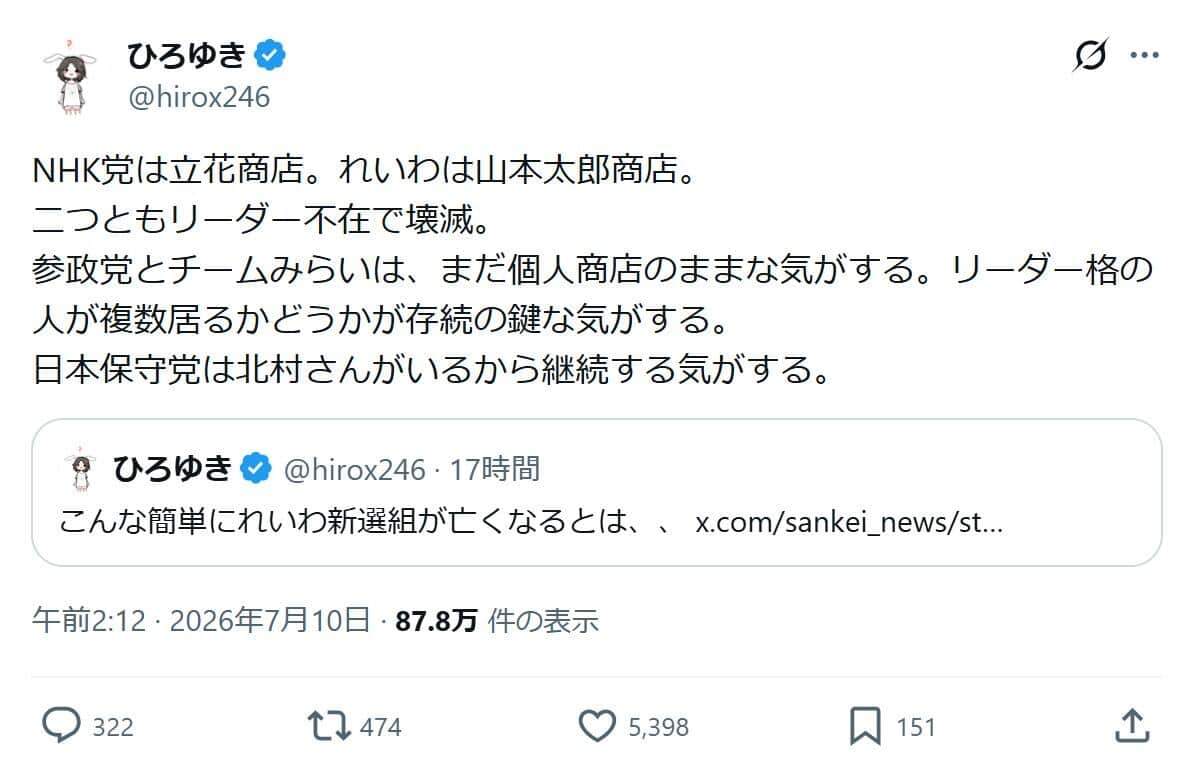Screen dimensions: 1190x763
Task: Click the 87.8万 件の表示 view count
Action: tap(497, 621)
